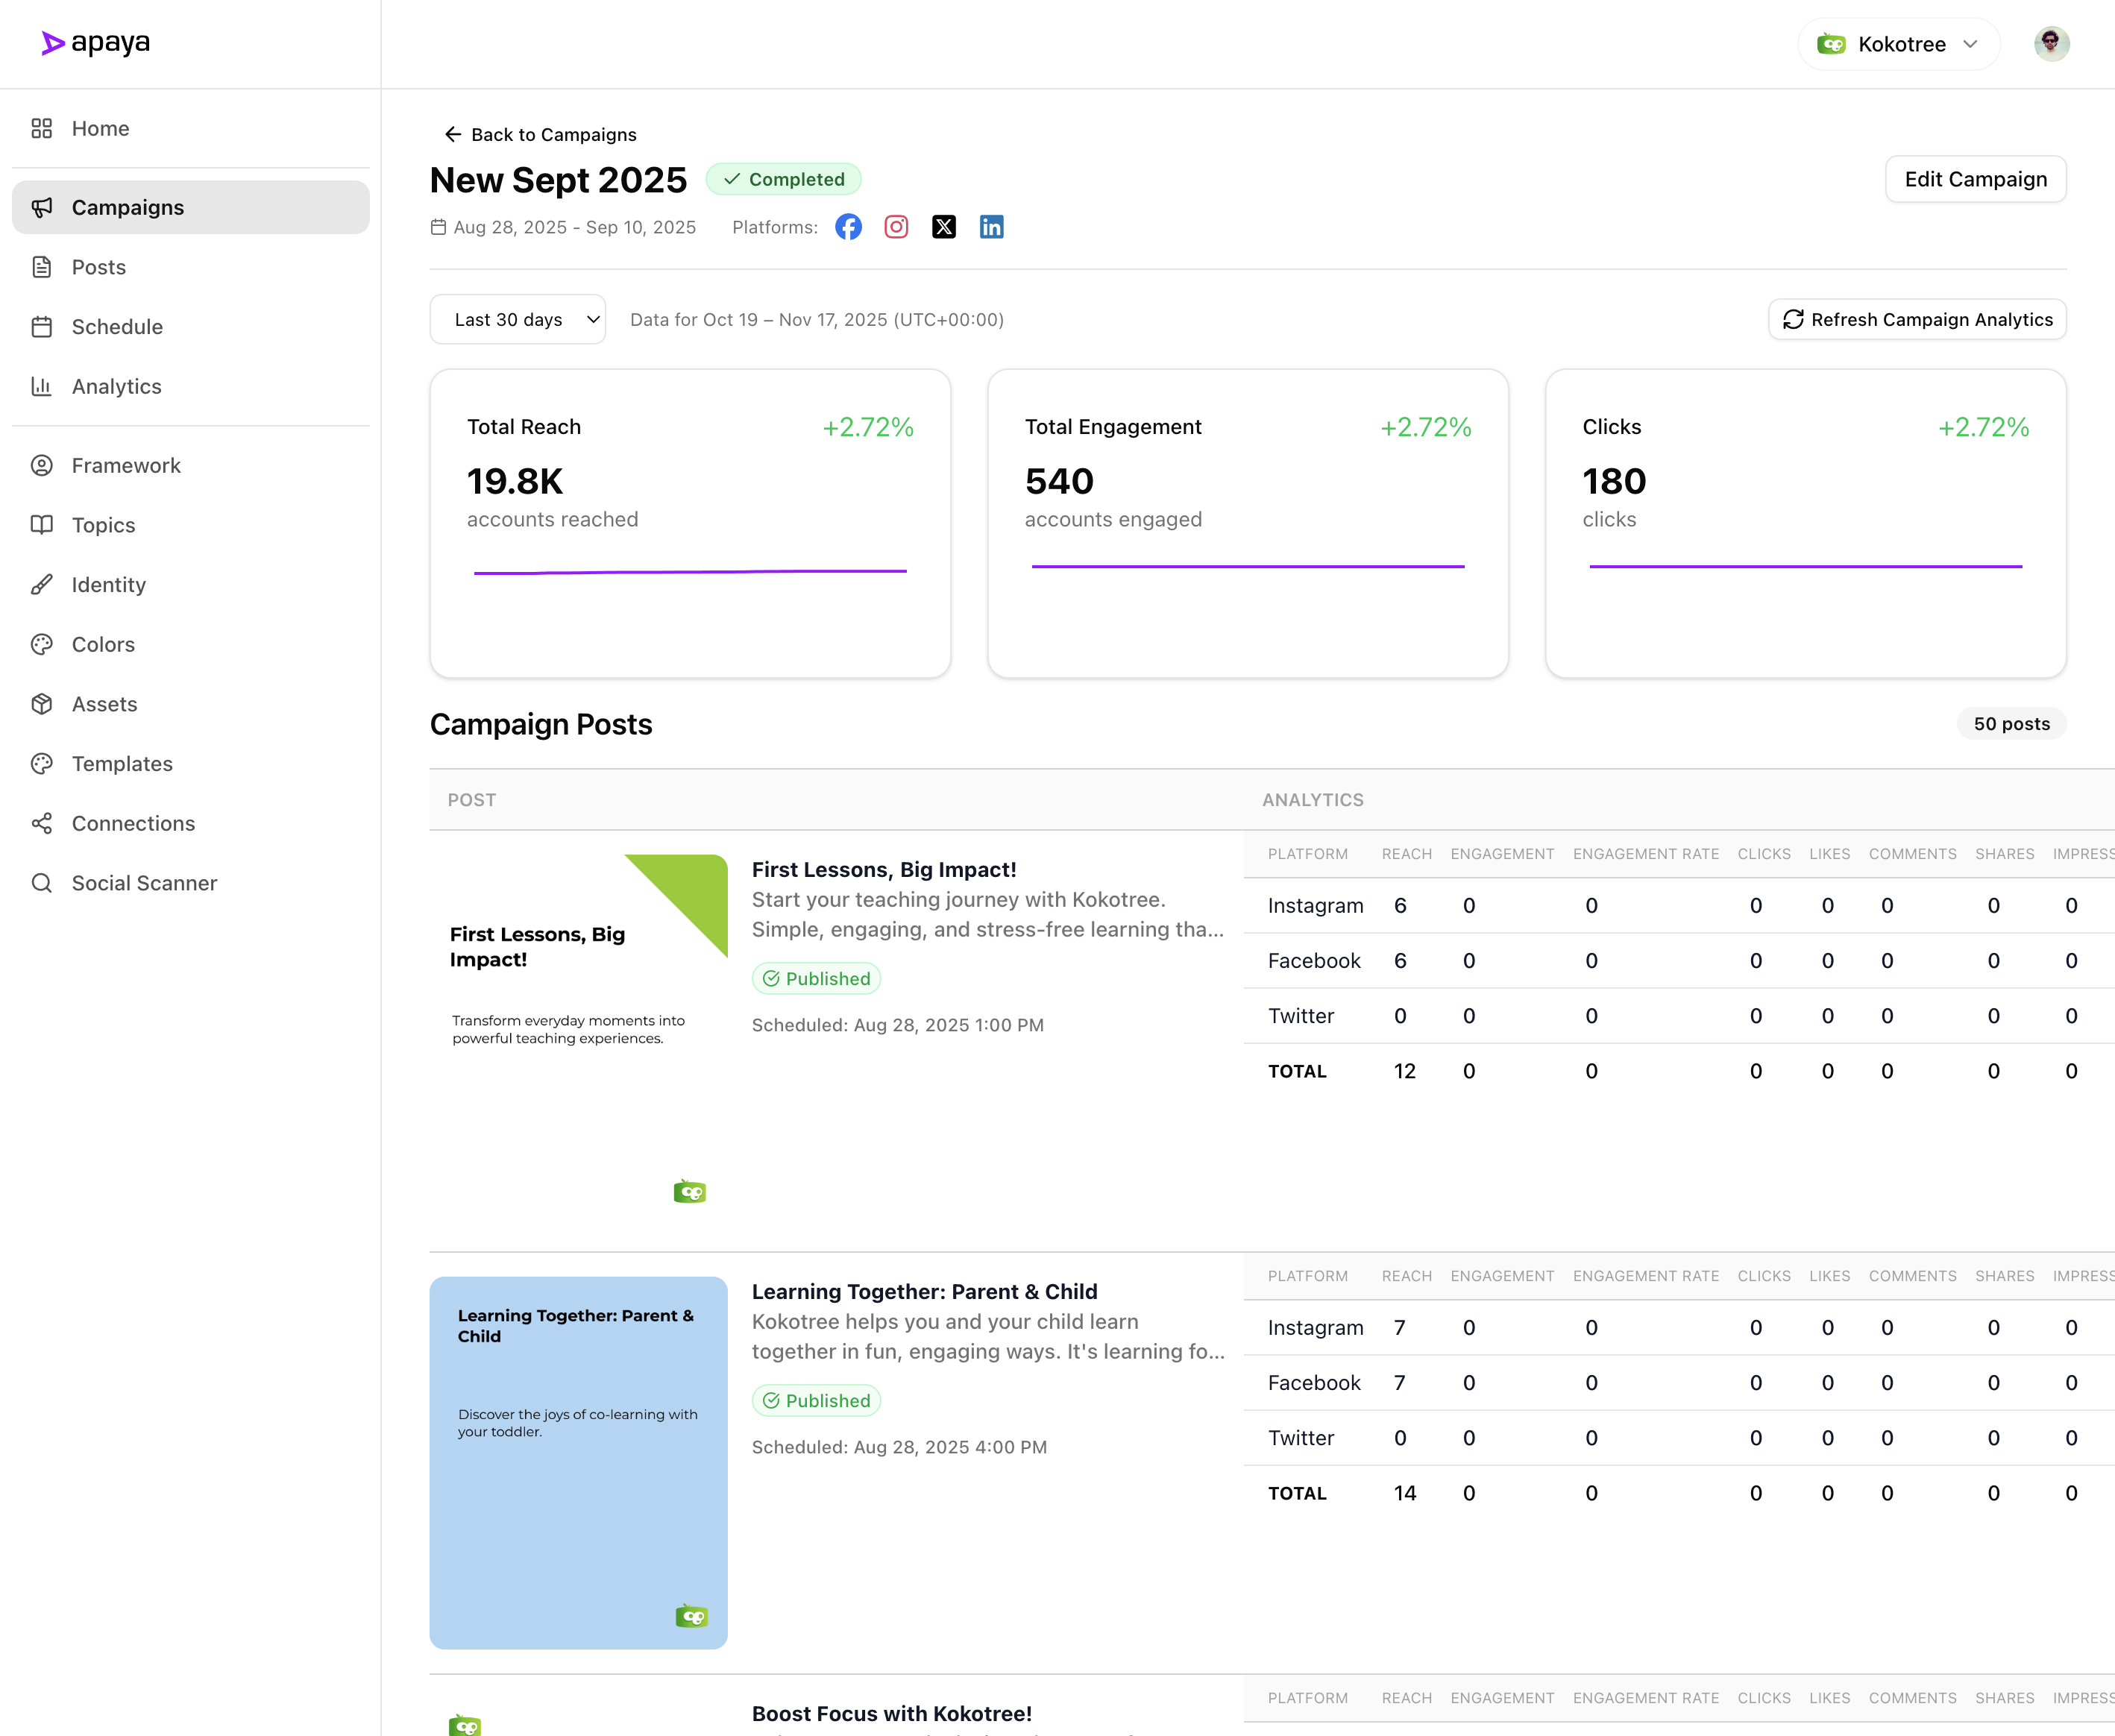Open the Identity section
This screenshot has width=2115, height=1736.
point(108,584)
